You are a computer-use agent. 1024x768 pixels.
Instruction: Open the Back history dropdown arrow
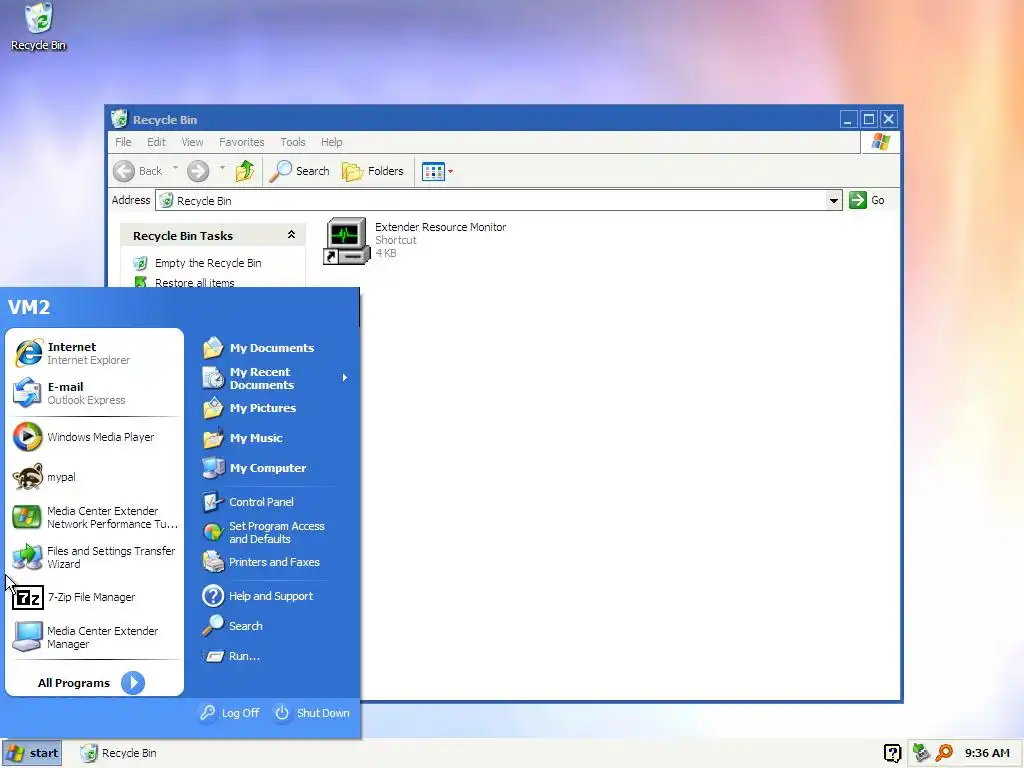click(x=175, y=168)
